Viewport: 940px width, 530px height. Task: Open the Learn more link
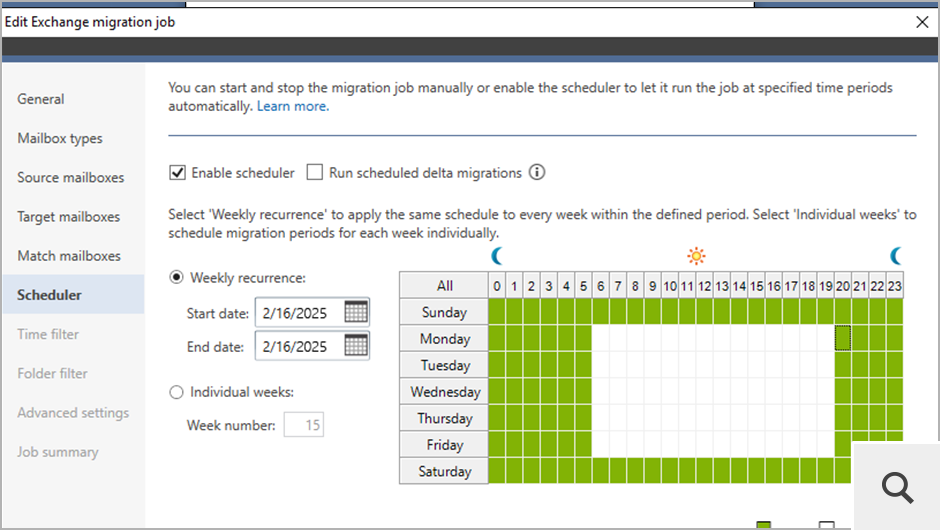pyautogui.click(x=293, y=106)
